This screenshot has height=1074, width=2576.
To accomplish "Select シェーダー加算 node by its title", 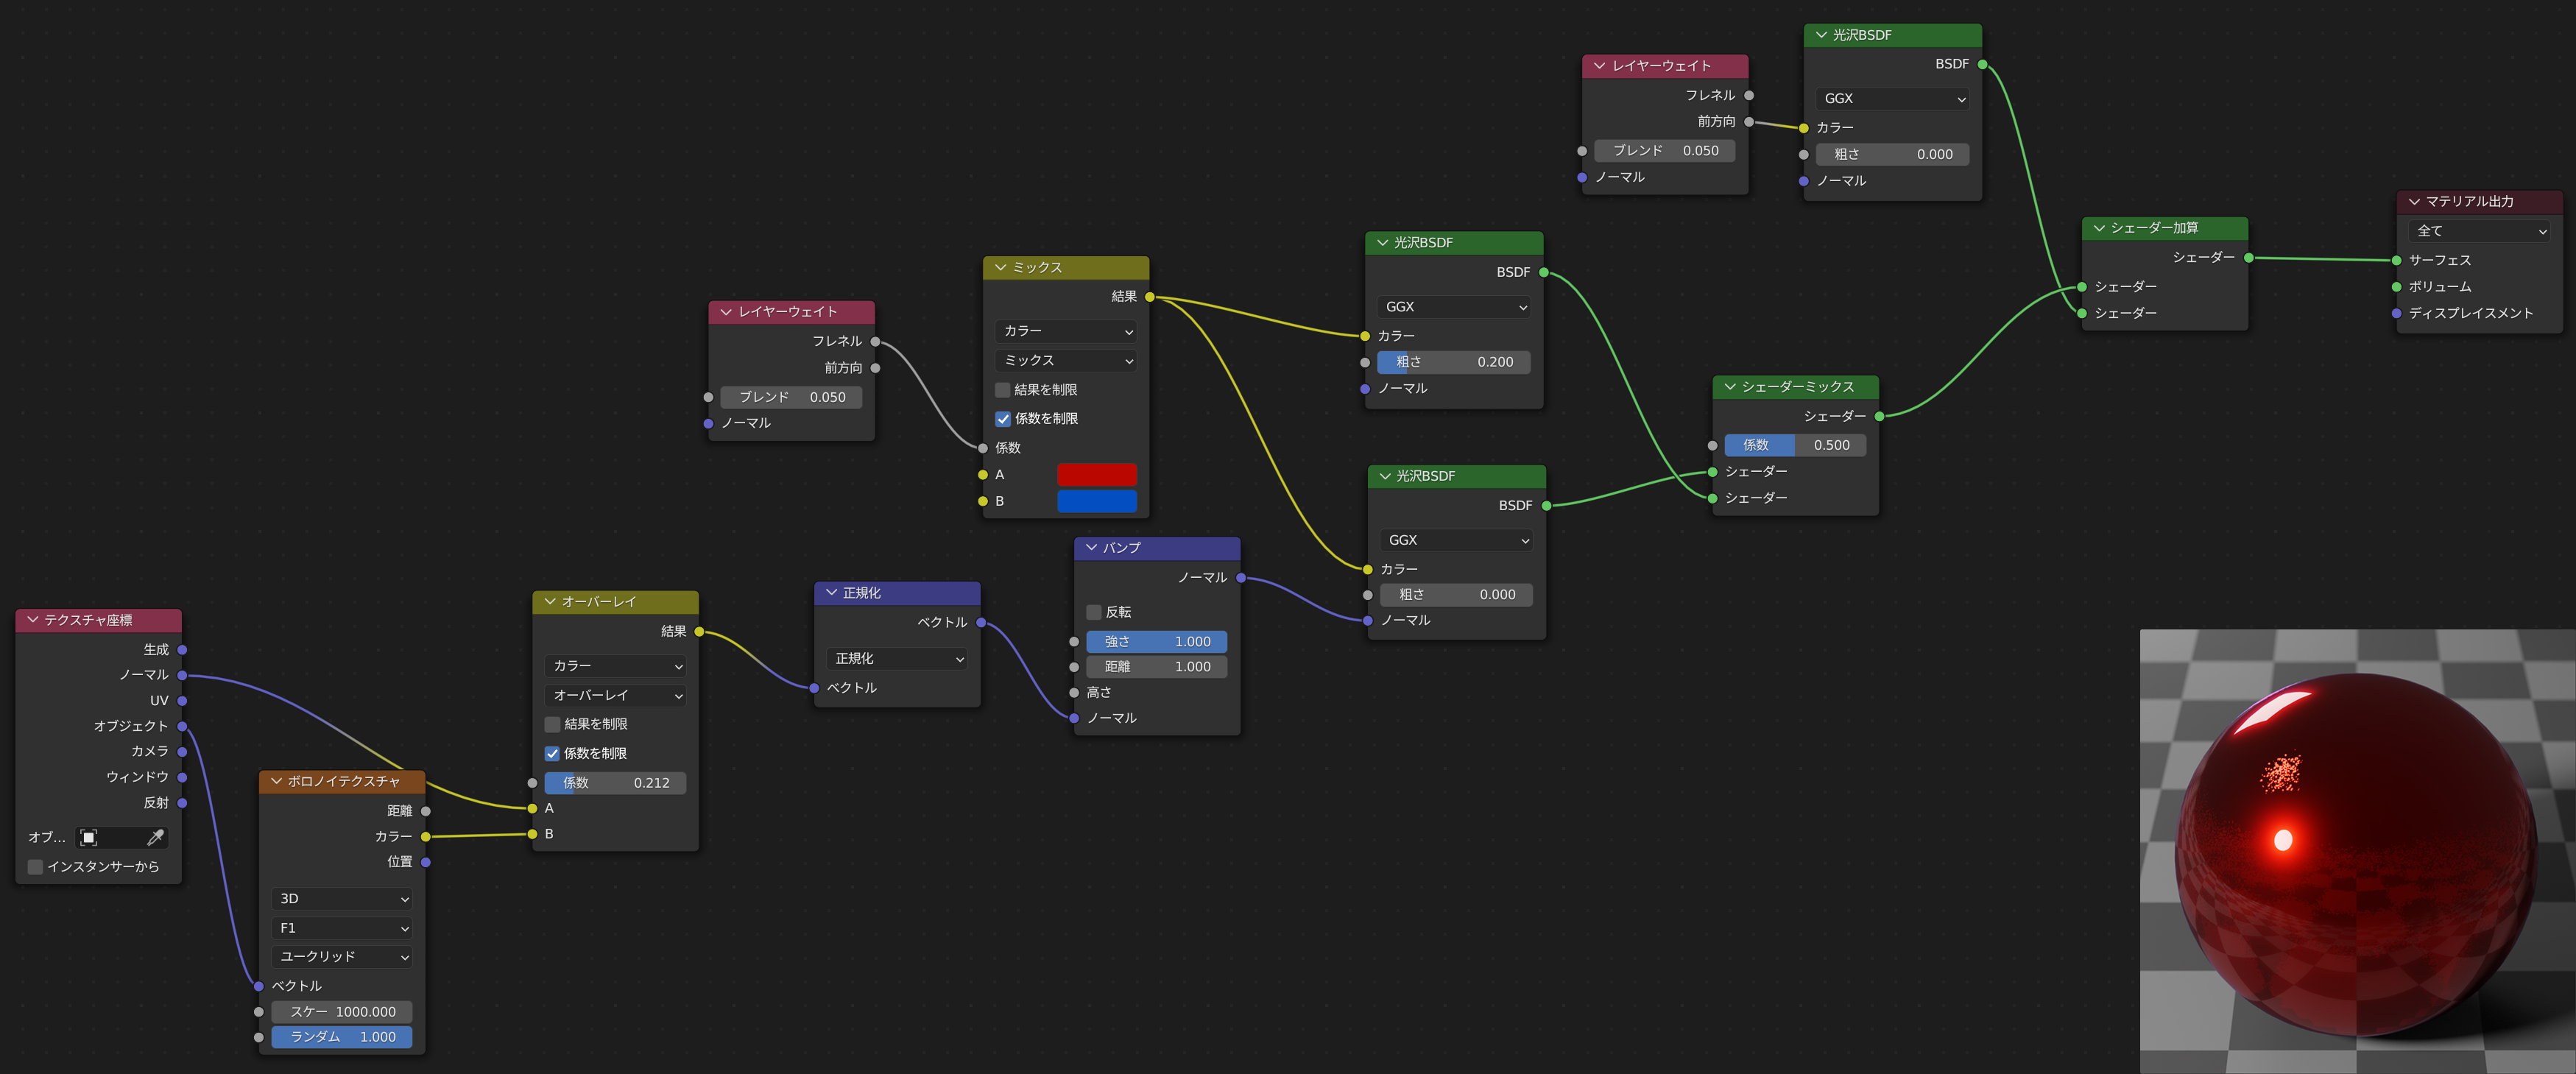I will pyautogui.click(x=2154, y=228).
